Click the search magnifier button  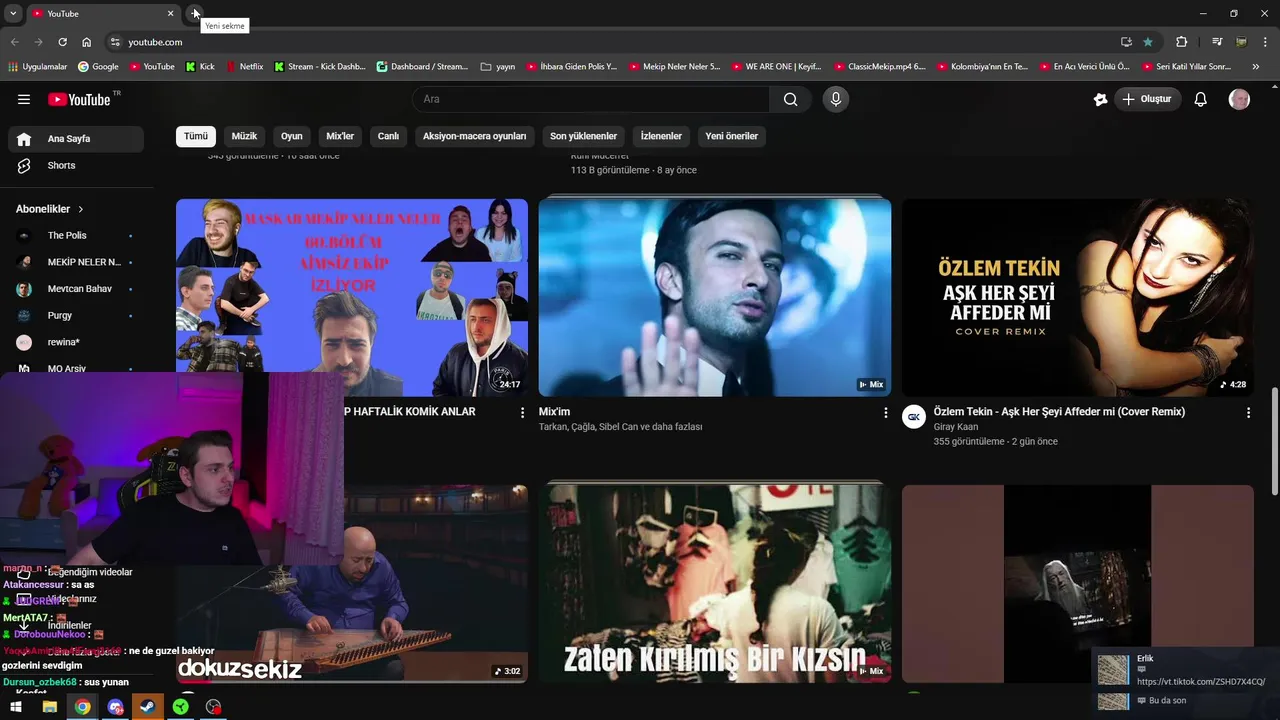790,99
